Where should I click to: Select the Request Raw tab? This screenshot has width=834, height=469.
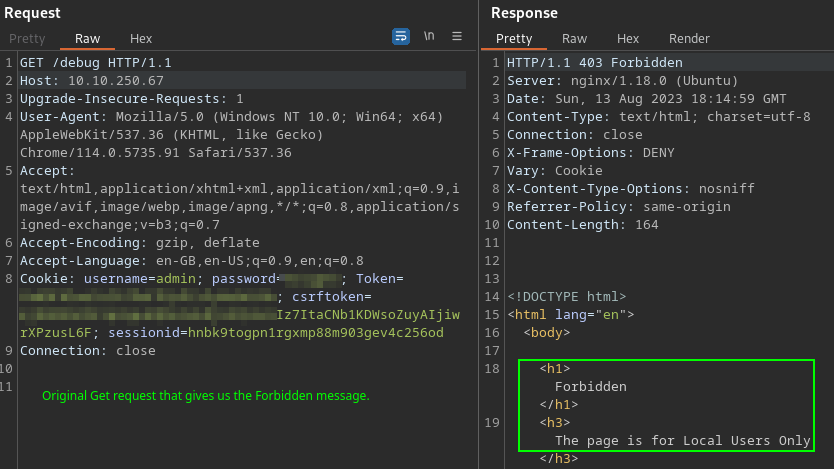(x=87, y=39)
